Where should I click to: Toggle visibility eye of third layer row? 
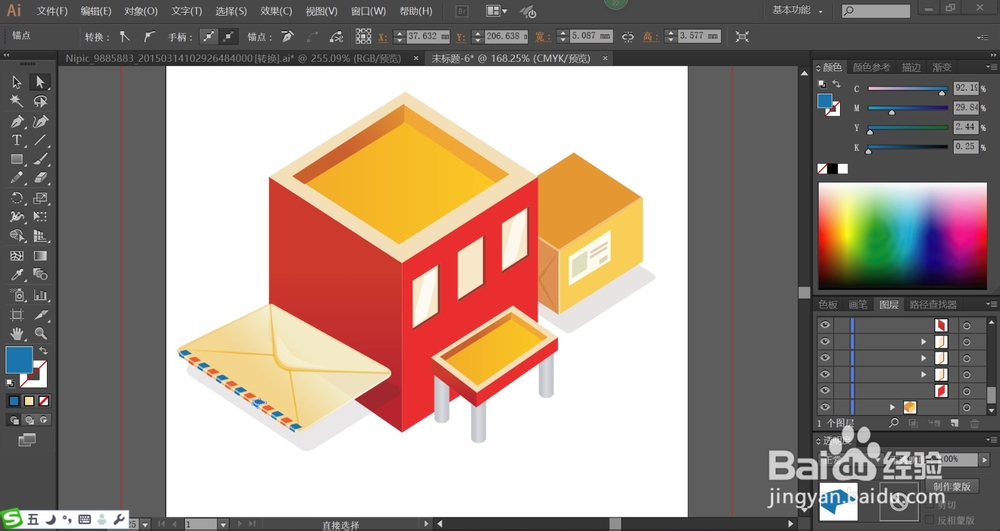coord(825,358)
